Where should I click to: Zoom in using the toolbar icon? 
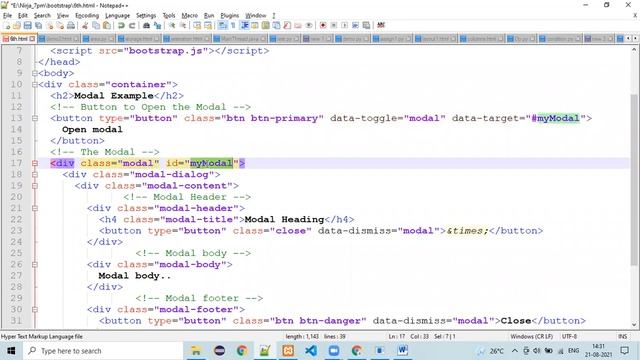pyautogui.click(x=172, y=25)
